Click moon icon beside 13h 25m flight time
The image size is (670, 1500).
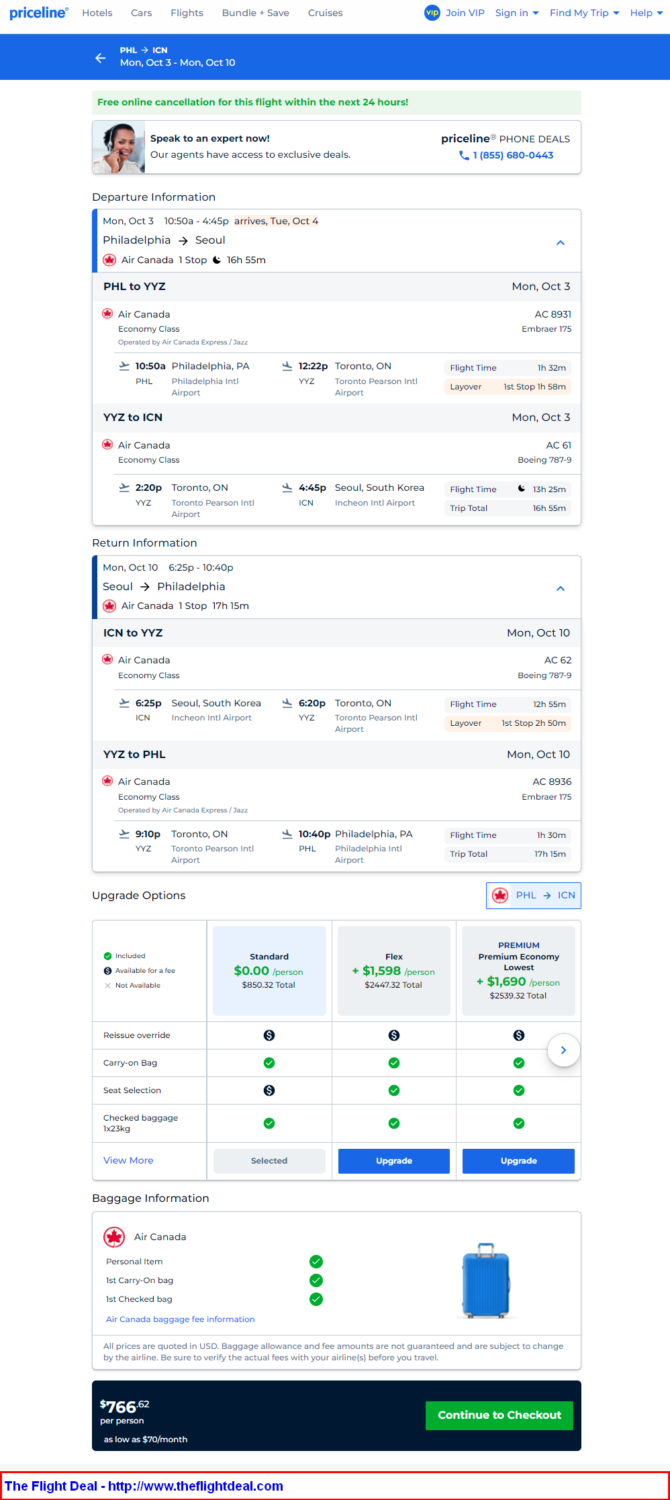point(521,489)
